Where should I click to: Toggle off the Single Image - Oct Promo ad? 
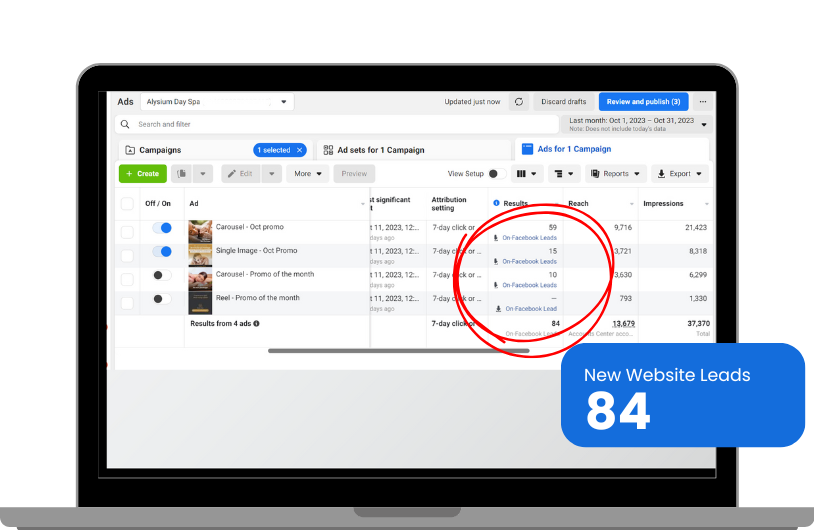pos(162,252)
